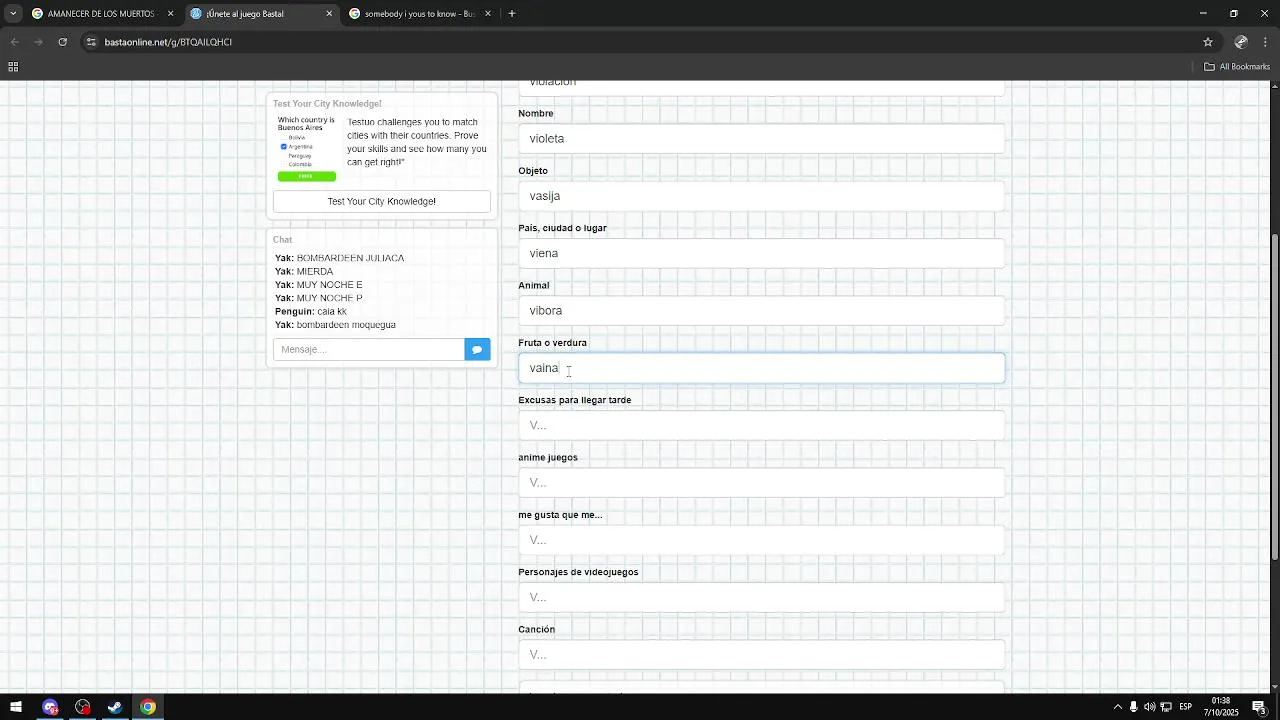Open the Chrome apps grid shortcut
This screenshot has height=720, width=1280.
(13, 67)
